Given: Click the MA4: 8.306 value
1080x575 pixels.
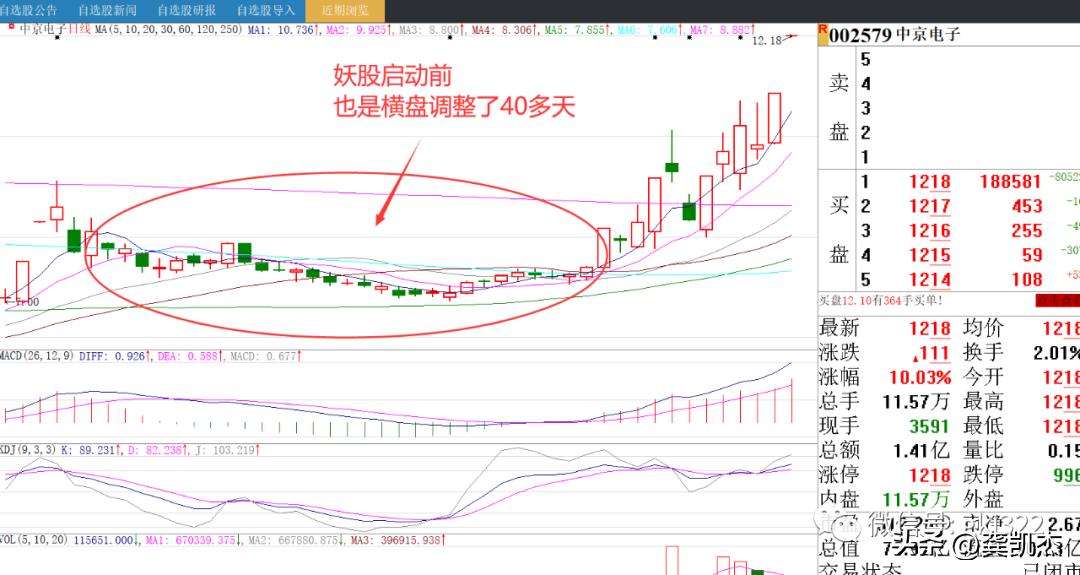Looking at the screenshot, I should [505, 30].
